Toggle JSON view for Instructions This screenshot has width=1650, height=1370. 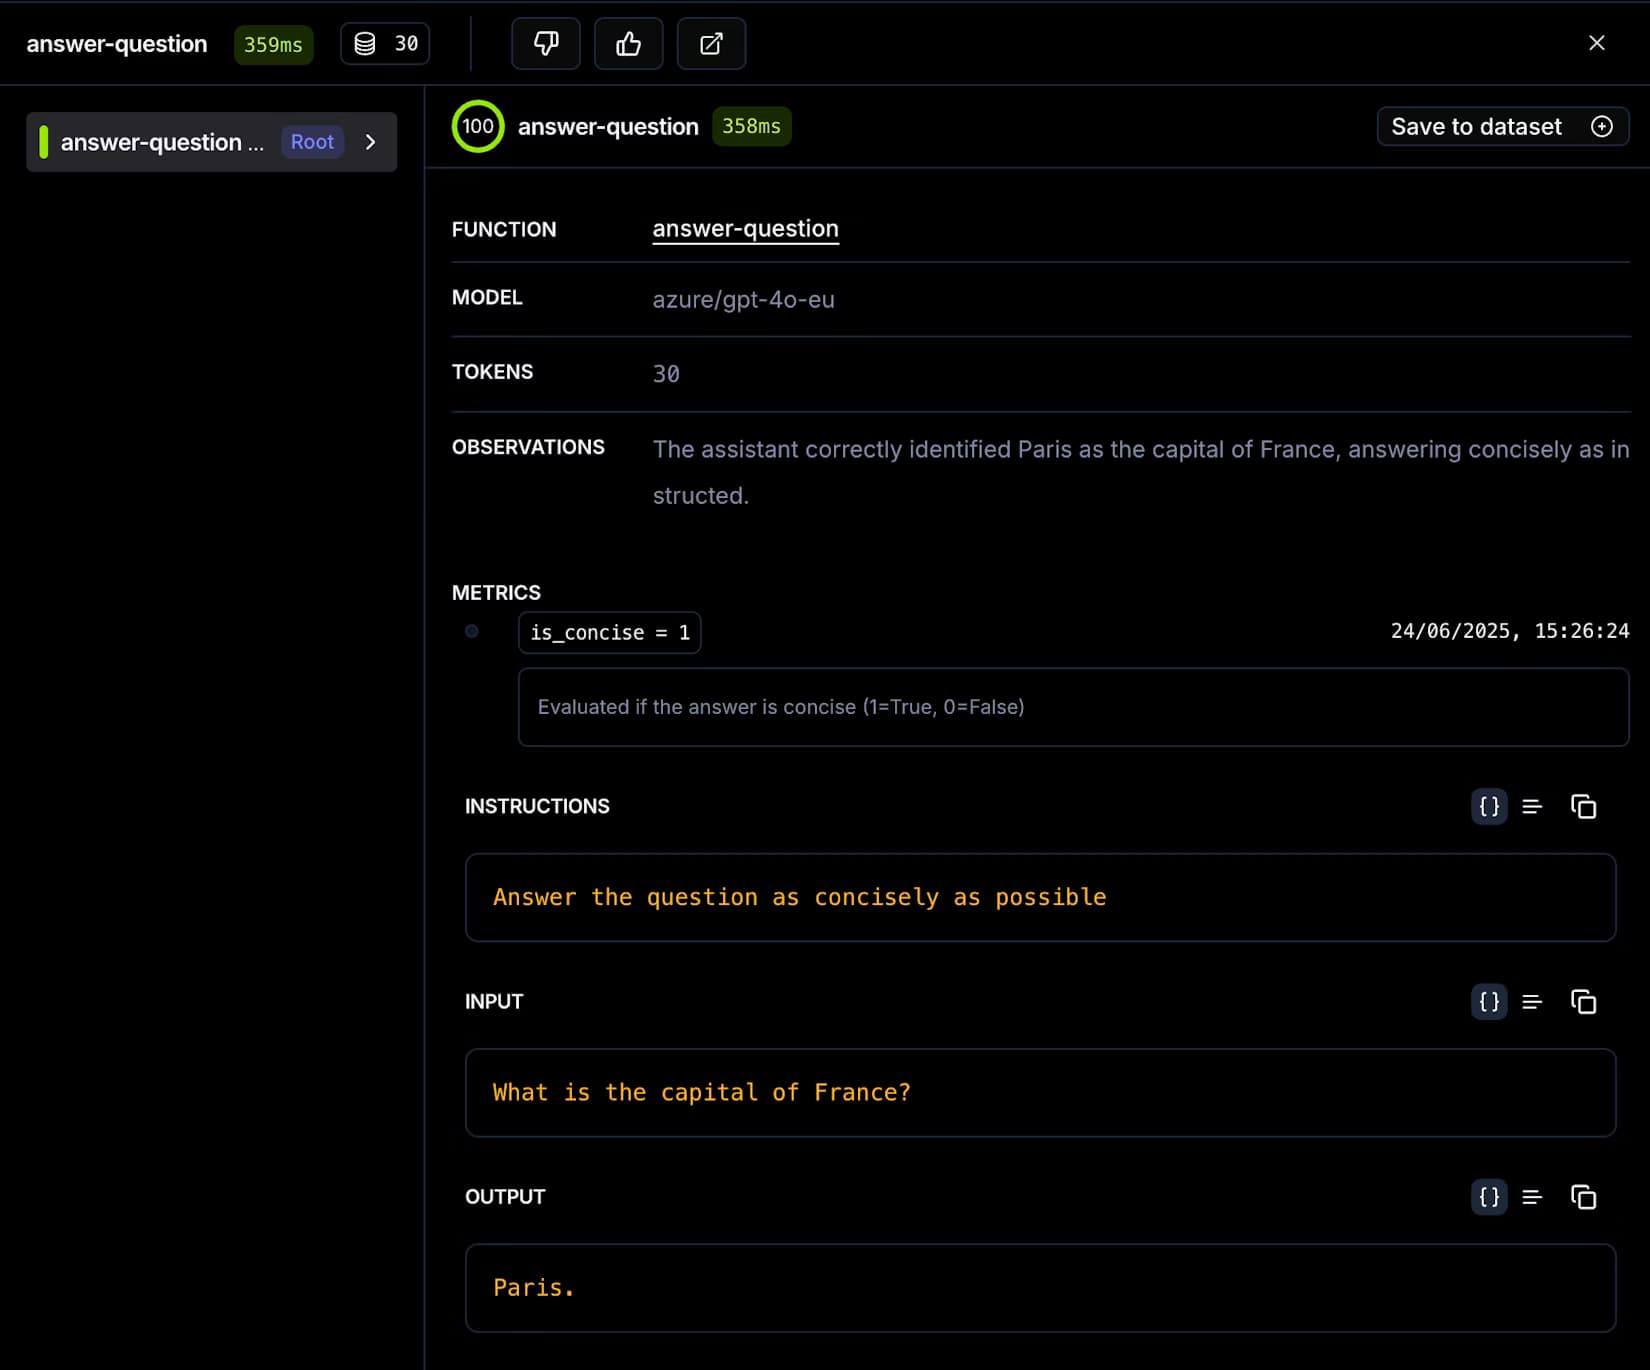[x=1489, y=806]
